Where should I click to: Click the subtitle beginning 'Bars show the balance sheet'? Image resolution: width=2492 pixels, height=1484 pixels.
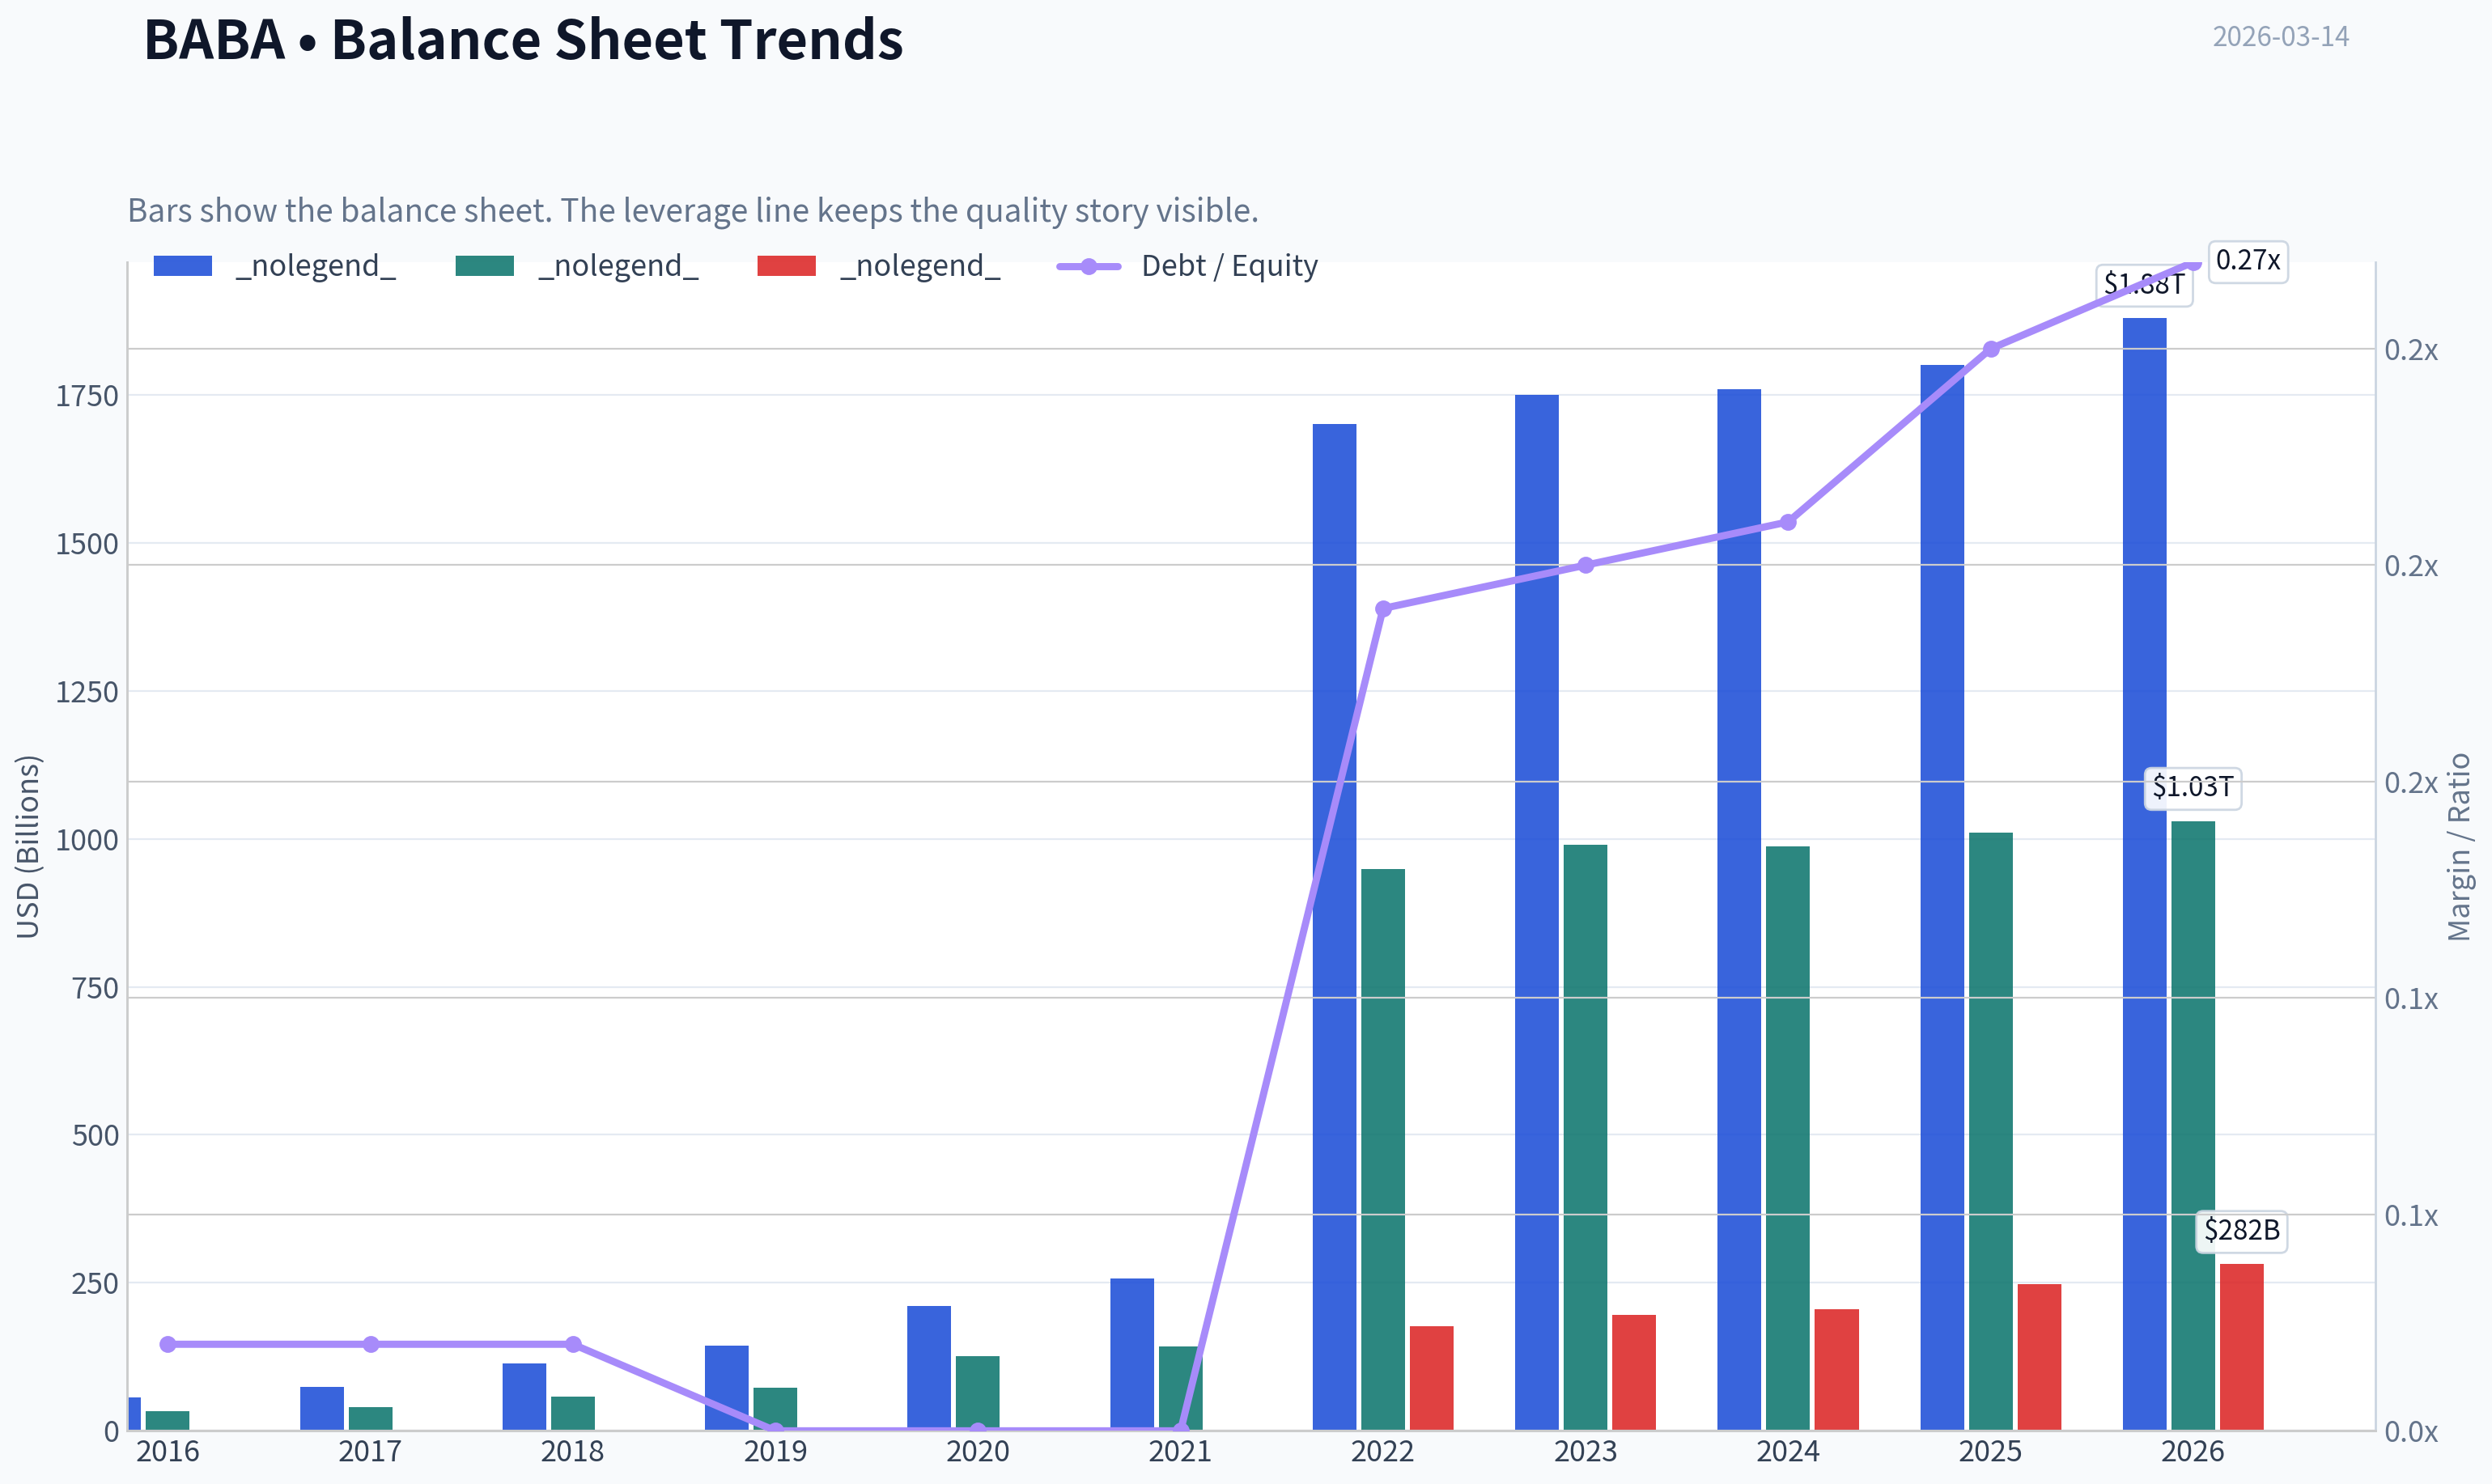(693, 210)
